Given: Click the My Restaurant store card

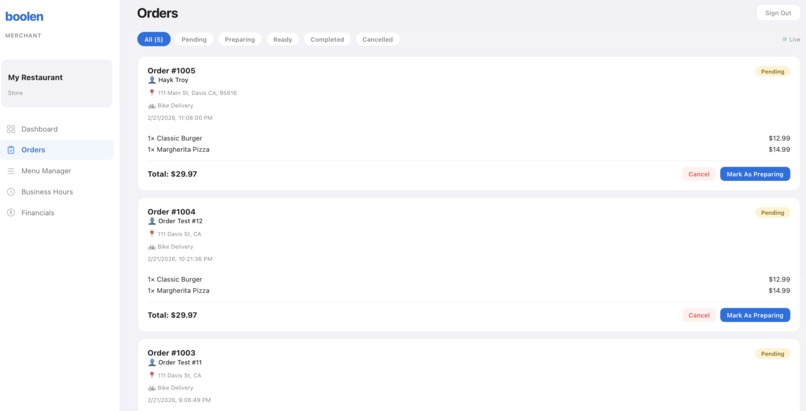Looking at the screenshot, I should [57, 84].
